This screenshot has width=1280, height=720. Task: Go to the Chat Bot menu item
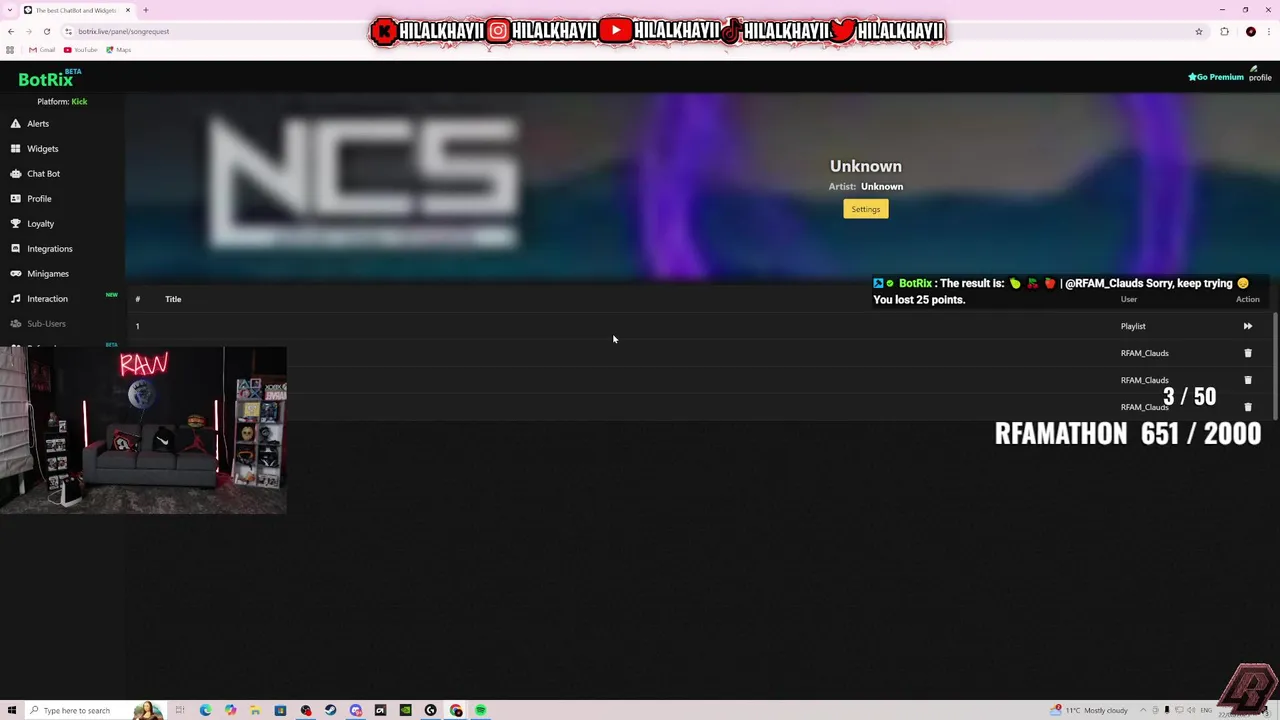coord(44,174)
